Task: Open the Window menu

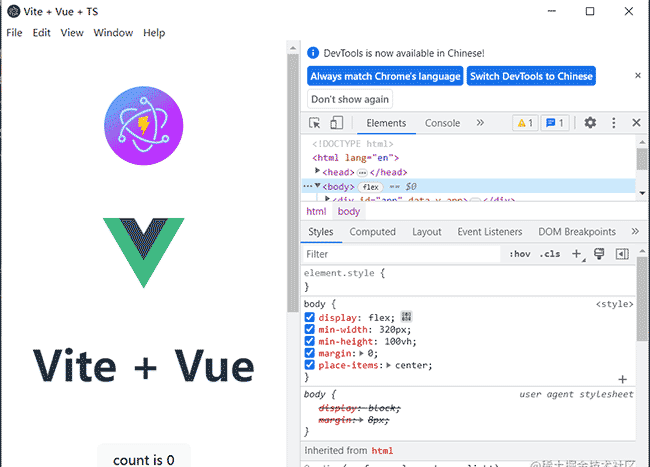Action: click(113, 33)
